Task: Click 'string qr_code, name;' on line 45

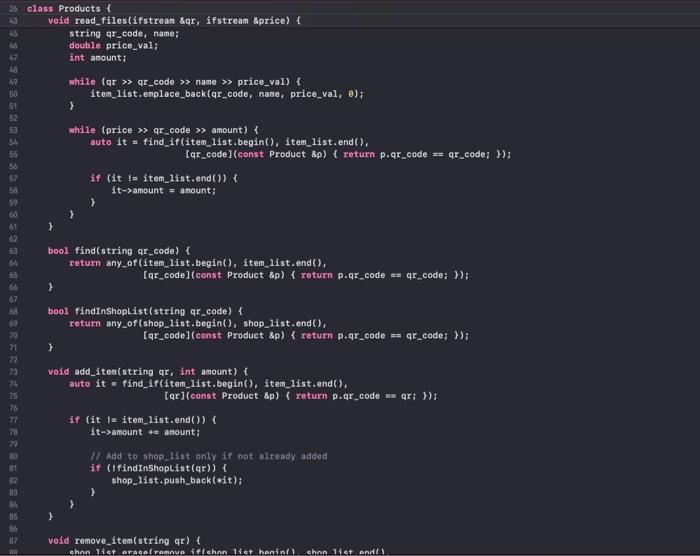Action: click(x=124, y=33)
